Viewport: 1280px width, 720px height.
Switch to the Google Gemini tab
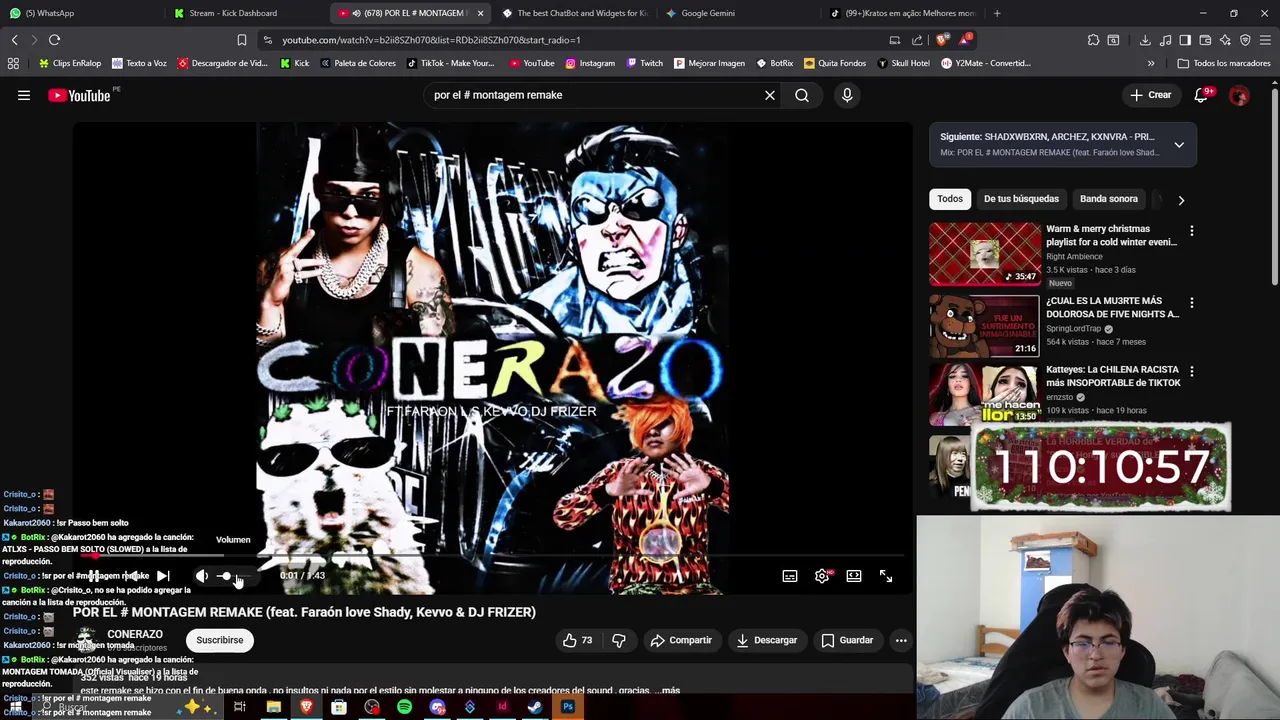coord(740,13)
